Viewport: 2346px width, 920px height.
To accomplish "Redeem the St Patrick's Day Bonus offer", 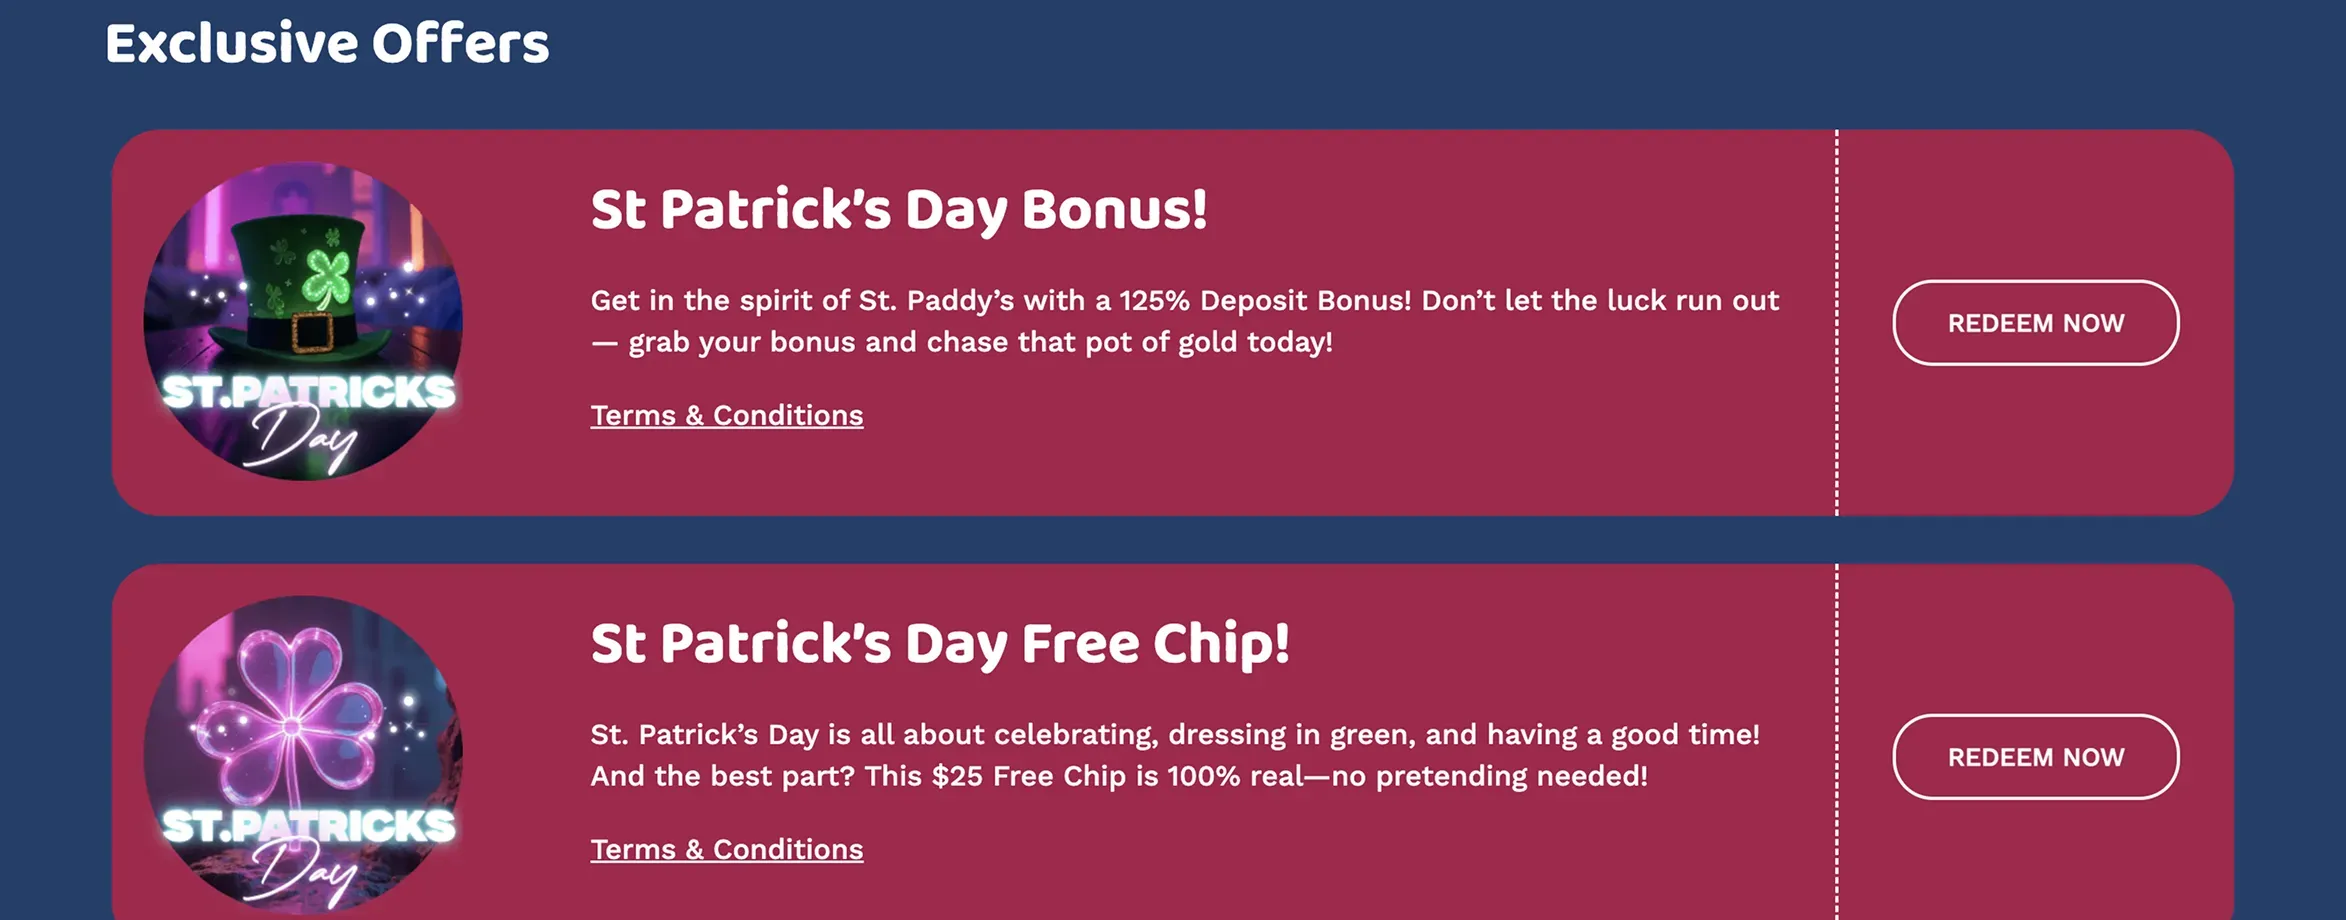I will click(x=2035, y=323).
